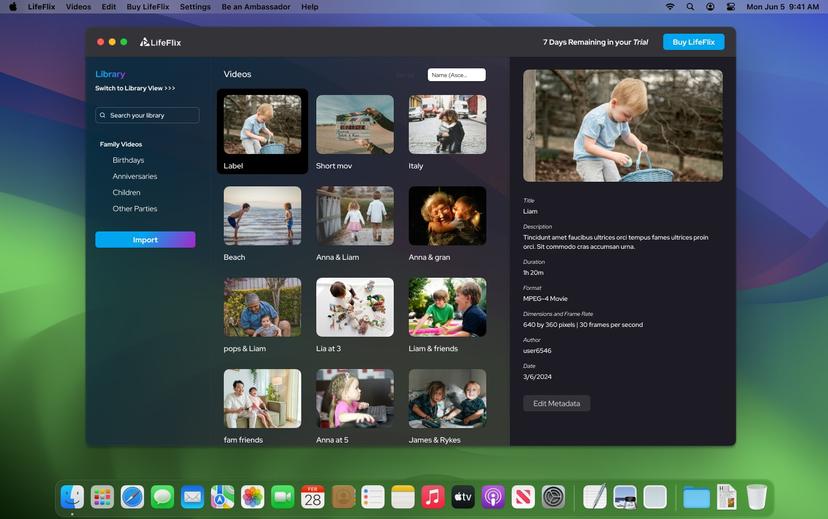Screen dimensions: 828x519
Task: Launch Safari from the dock
Action: [x=132, y=496]
